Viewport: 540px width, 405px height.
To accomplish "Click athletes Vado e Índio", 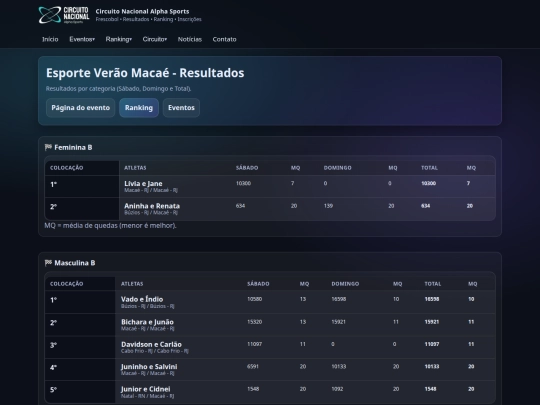I will coord(142,299).
